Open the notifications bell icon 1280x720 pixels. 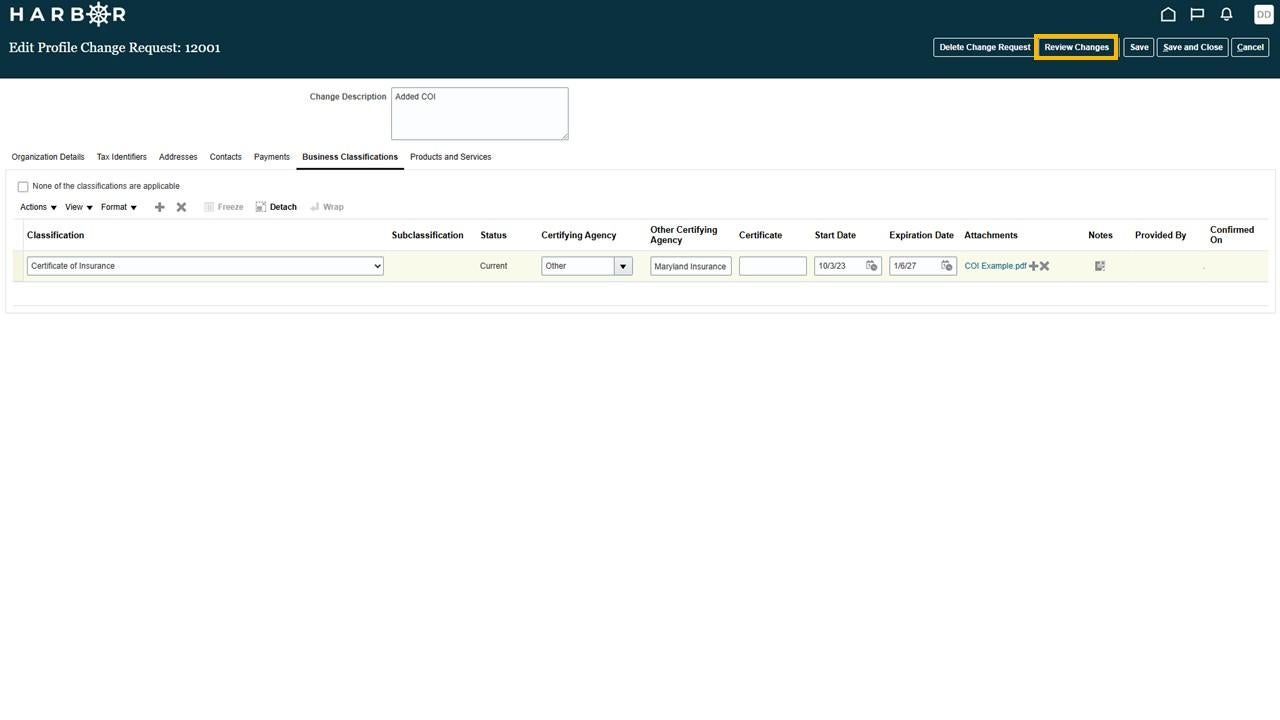point(1226,14)
